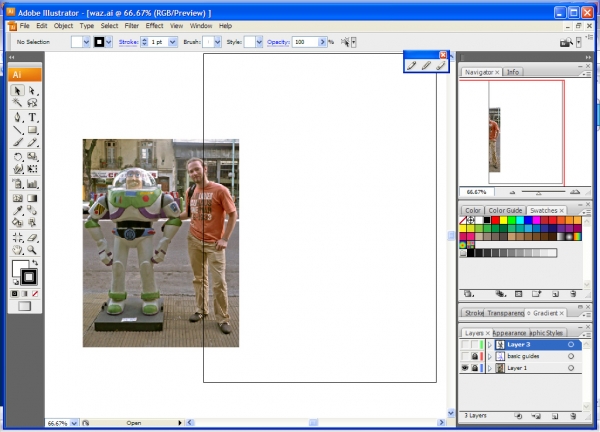Open Style dropdown in control bar

(x=259, y=42)
